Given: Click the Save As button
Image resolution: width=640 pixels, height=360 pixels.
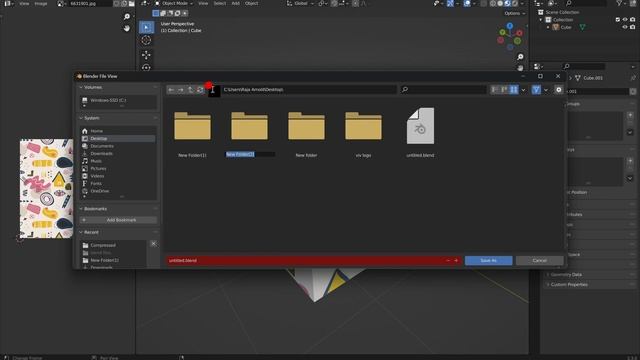Looking at the screenshot, I should pos(489,260).
